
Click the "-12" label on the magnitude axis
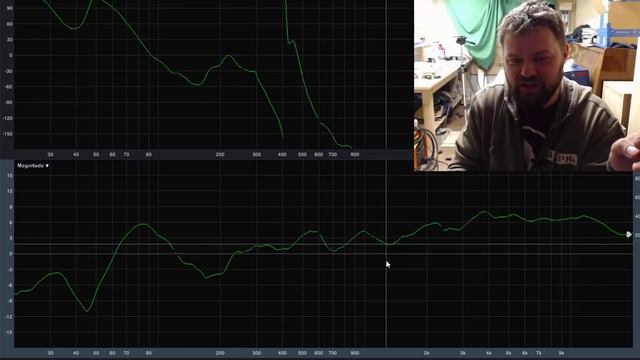(x=9, y=317)
